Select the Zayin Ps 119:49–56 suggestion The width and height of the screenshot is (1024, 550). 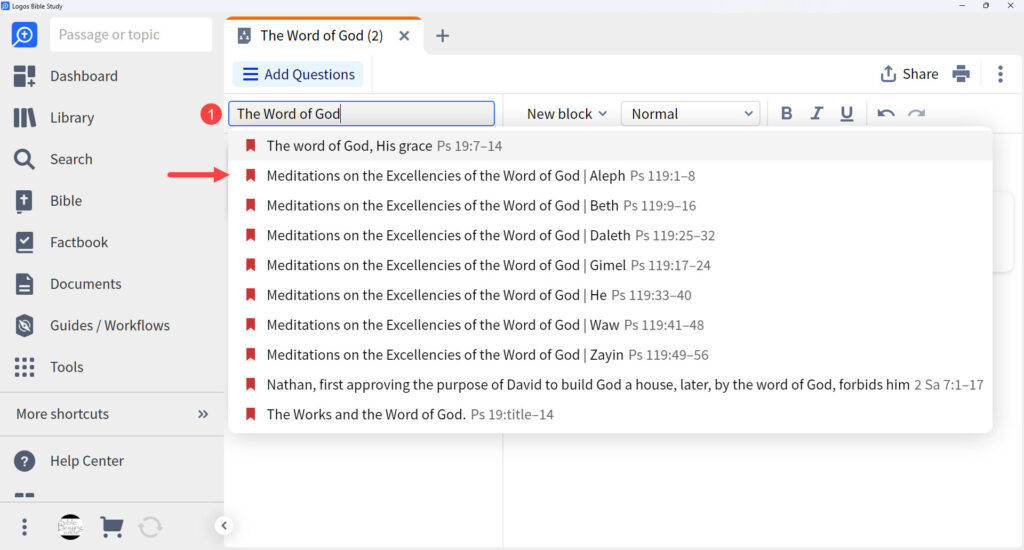tap(610, 355)
